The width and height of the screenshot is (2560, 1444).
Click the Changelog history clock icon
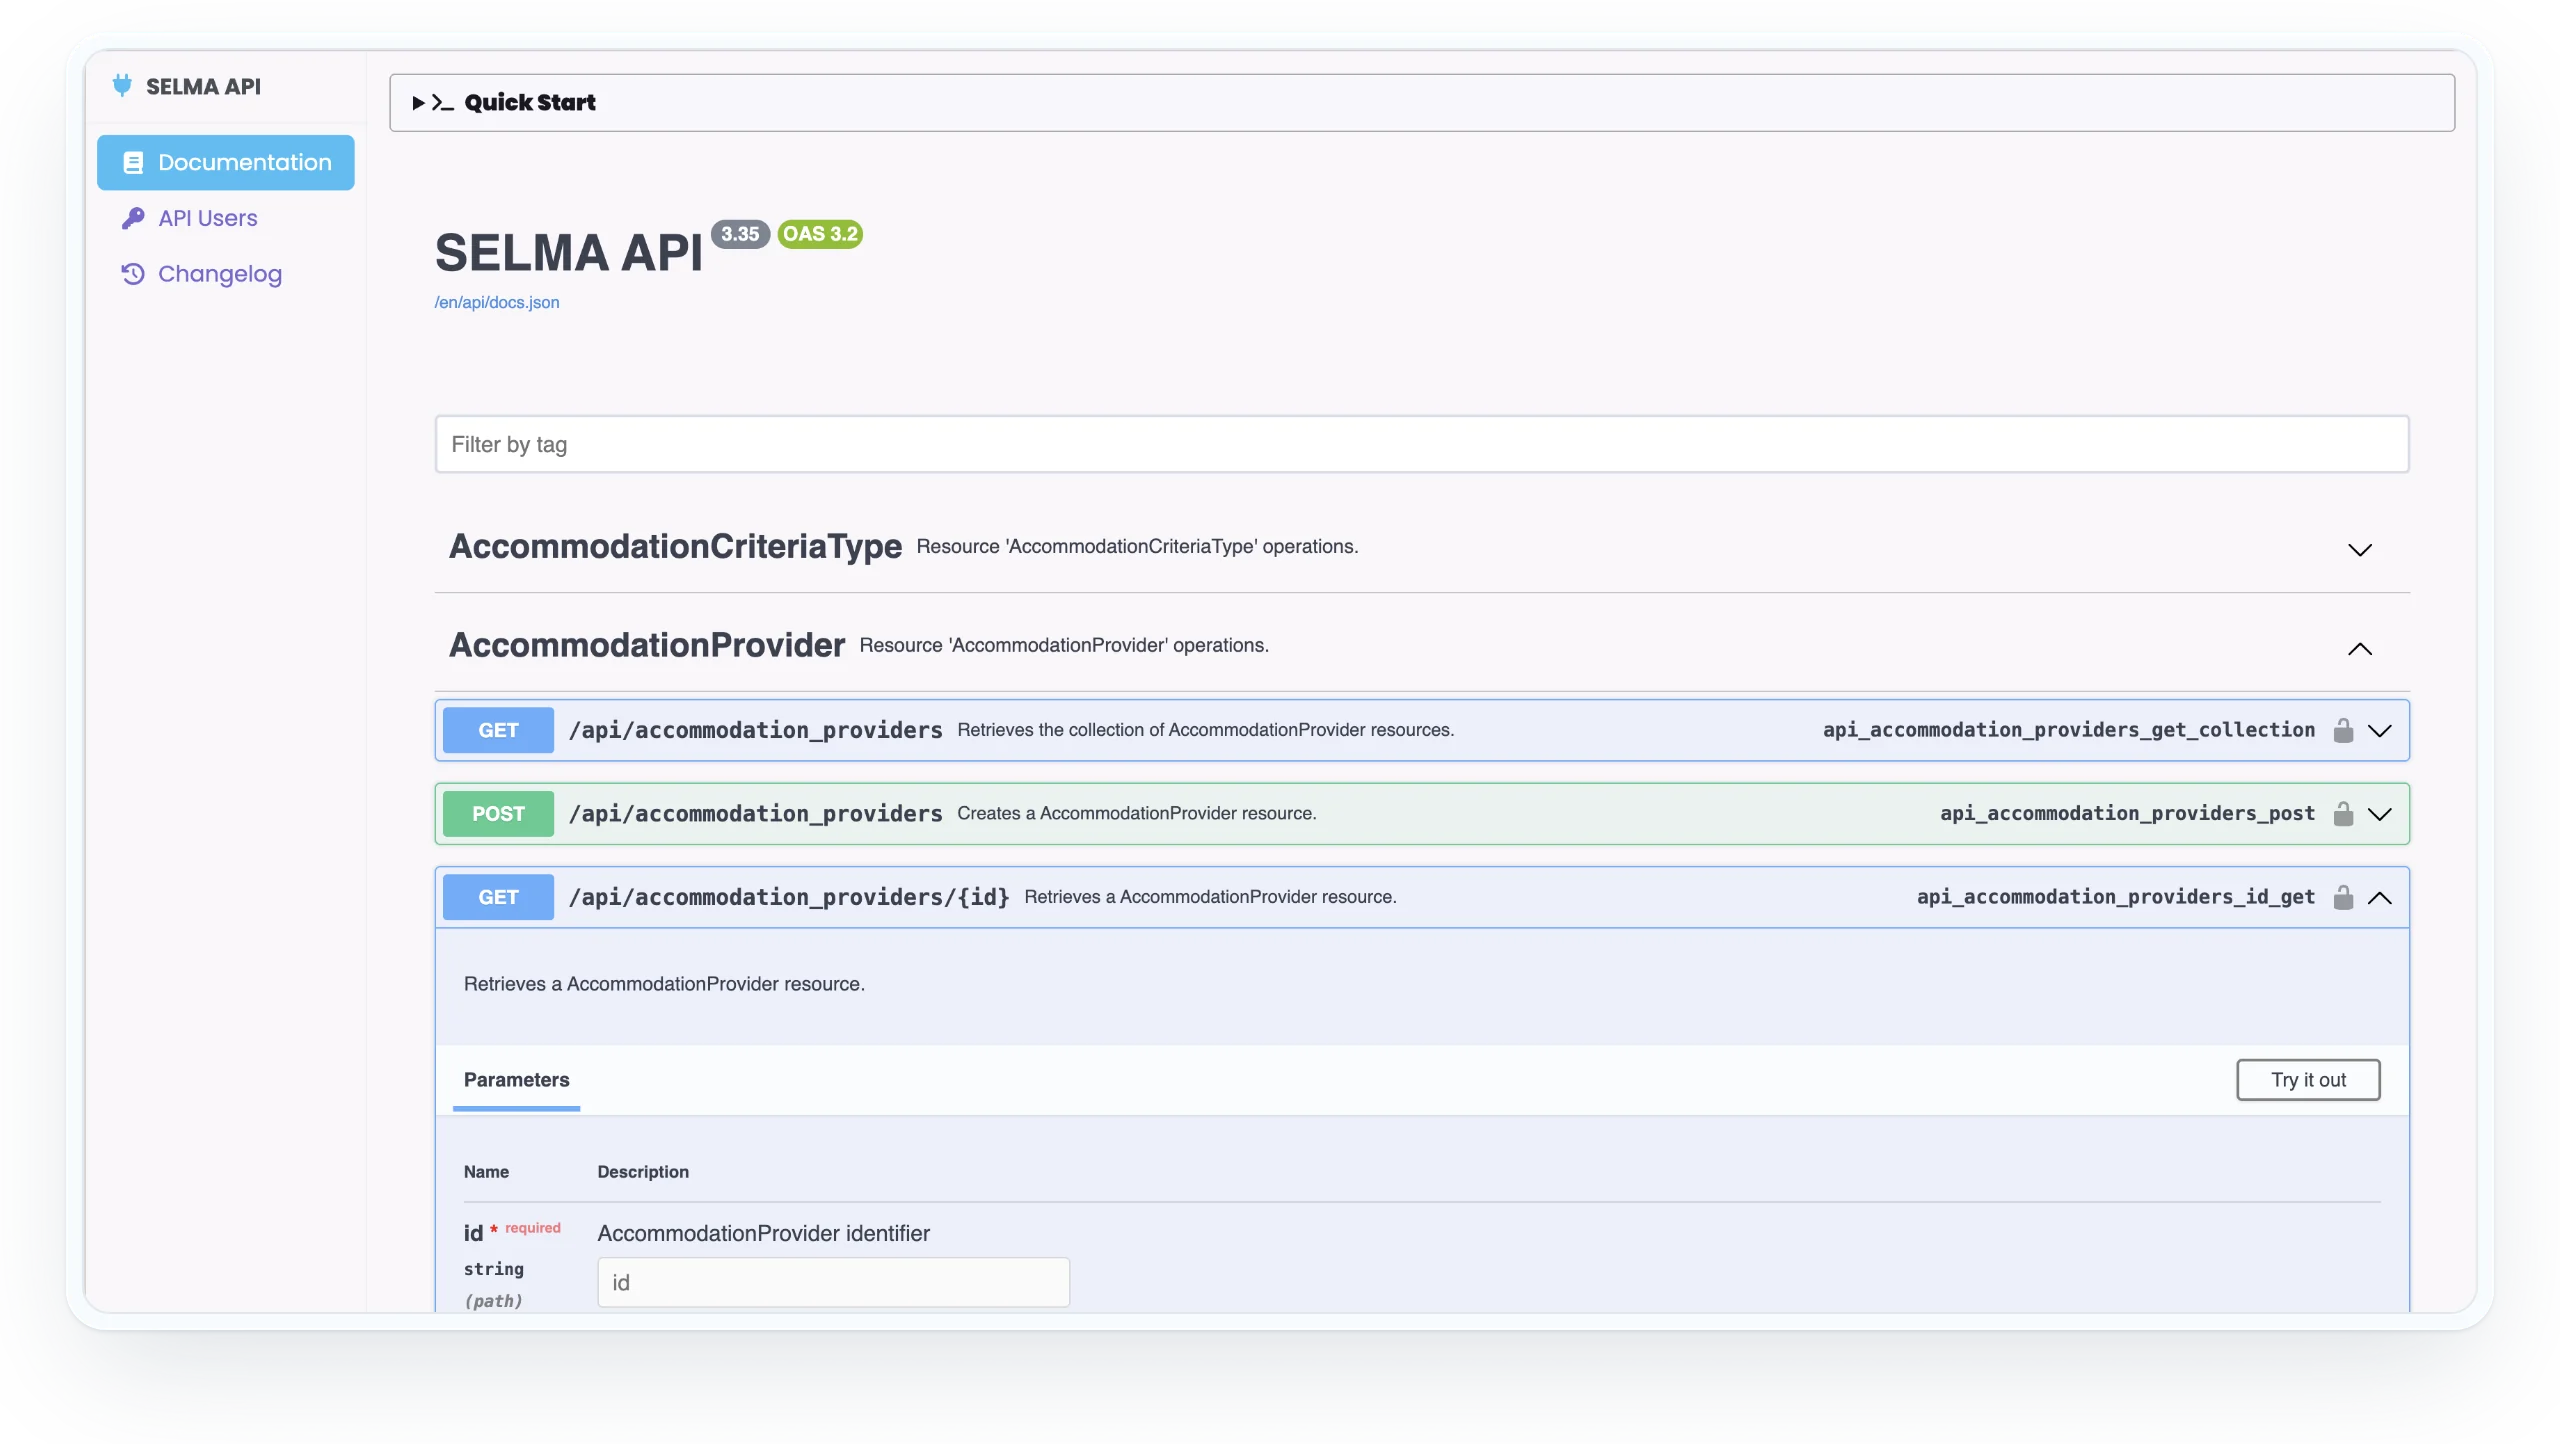(x=133, y=274)
